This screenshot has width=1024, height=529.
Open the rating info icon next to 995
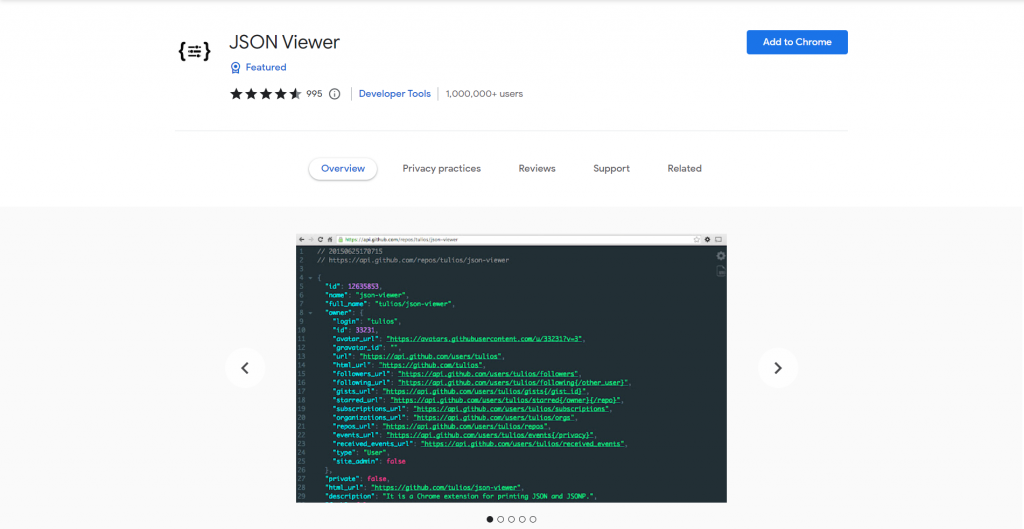point(334,94)
